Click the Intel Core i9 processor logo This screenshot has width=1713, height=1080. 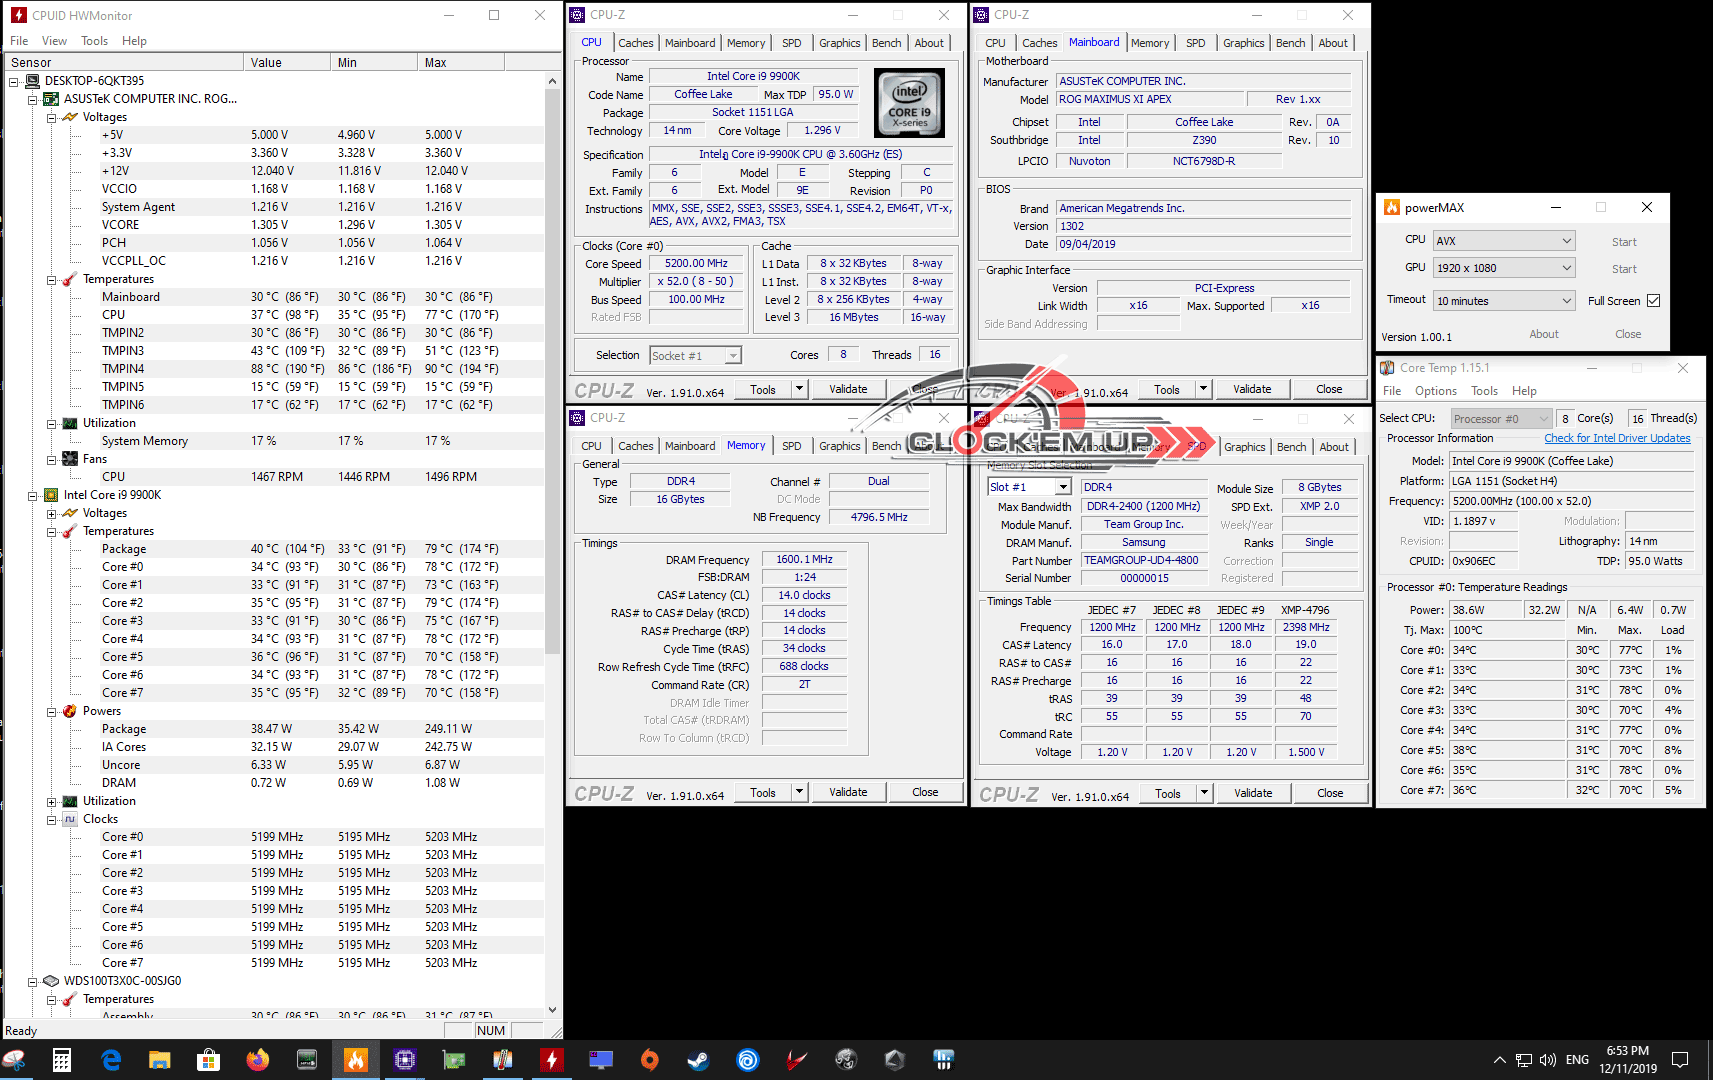(x=909, y=103)
